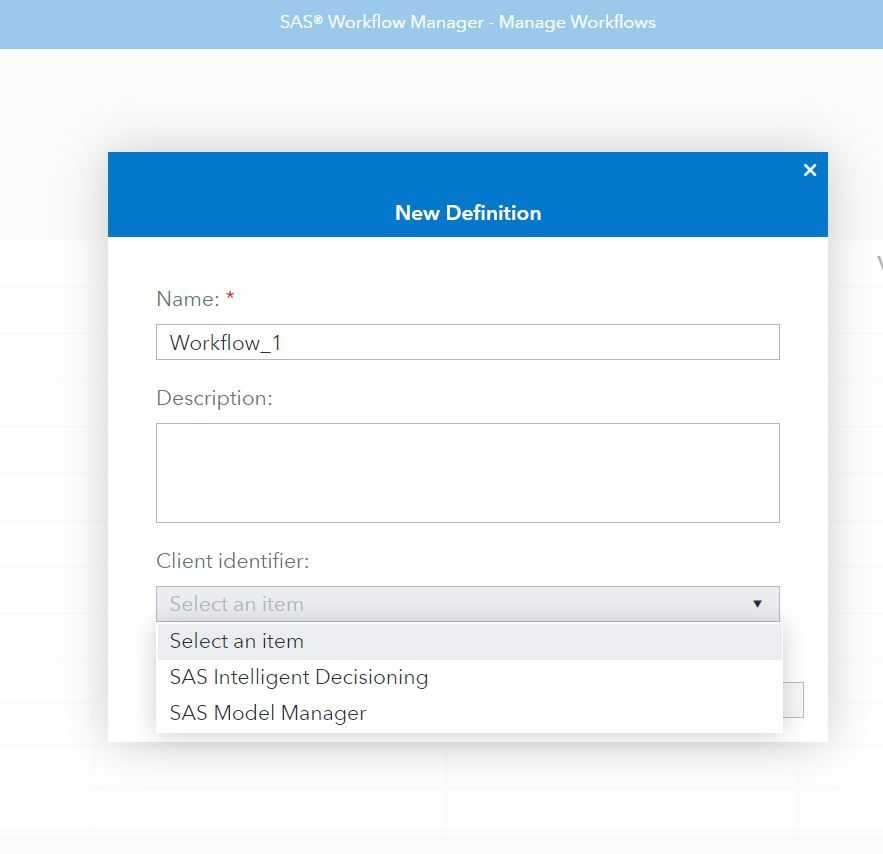Select SAS Intelligent Decisioning from the list

(470, 677)
